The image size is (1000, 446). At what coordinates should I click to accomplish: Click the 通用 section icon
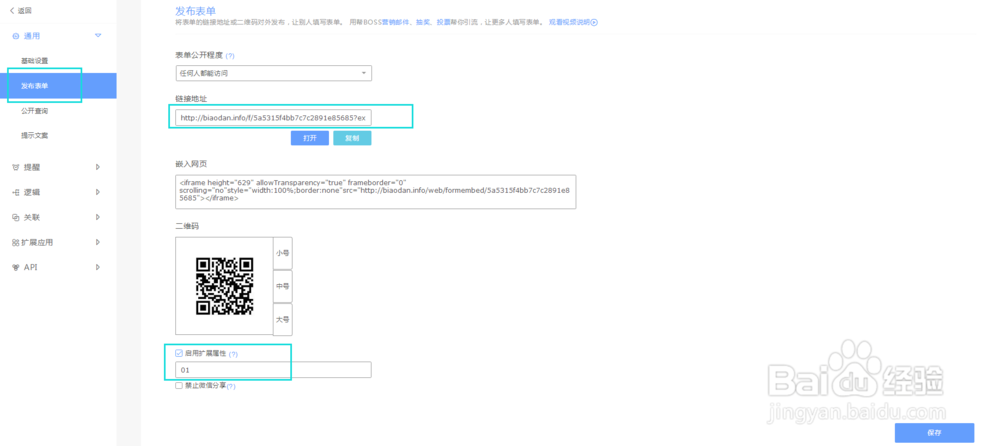pyautogui.click(x=15, y=36)
